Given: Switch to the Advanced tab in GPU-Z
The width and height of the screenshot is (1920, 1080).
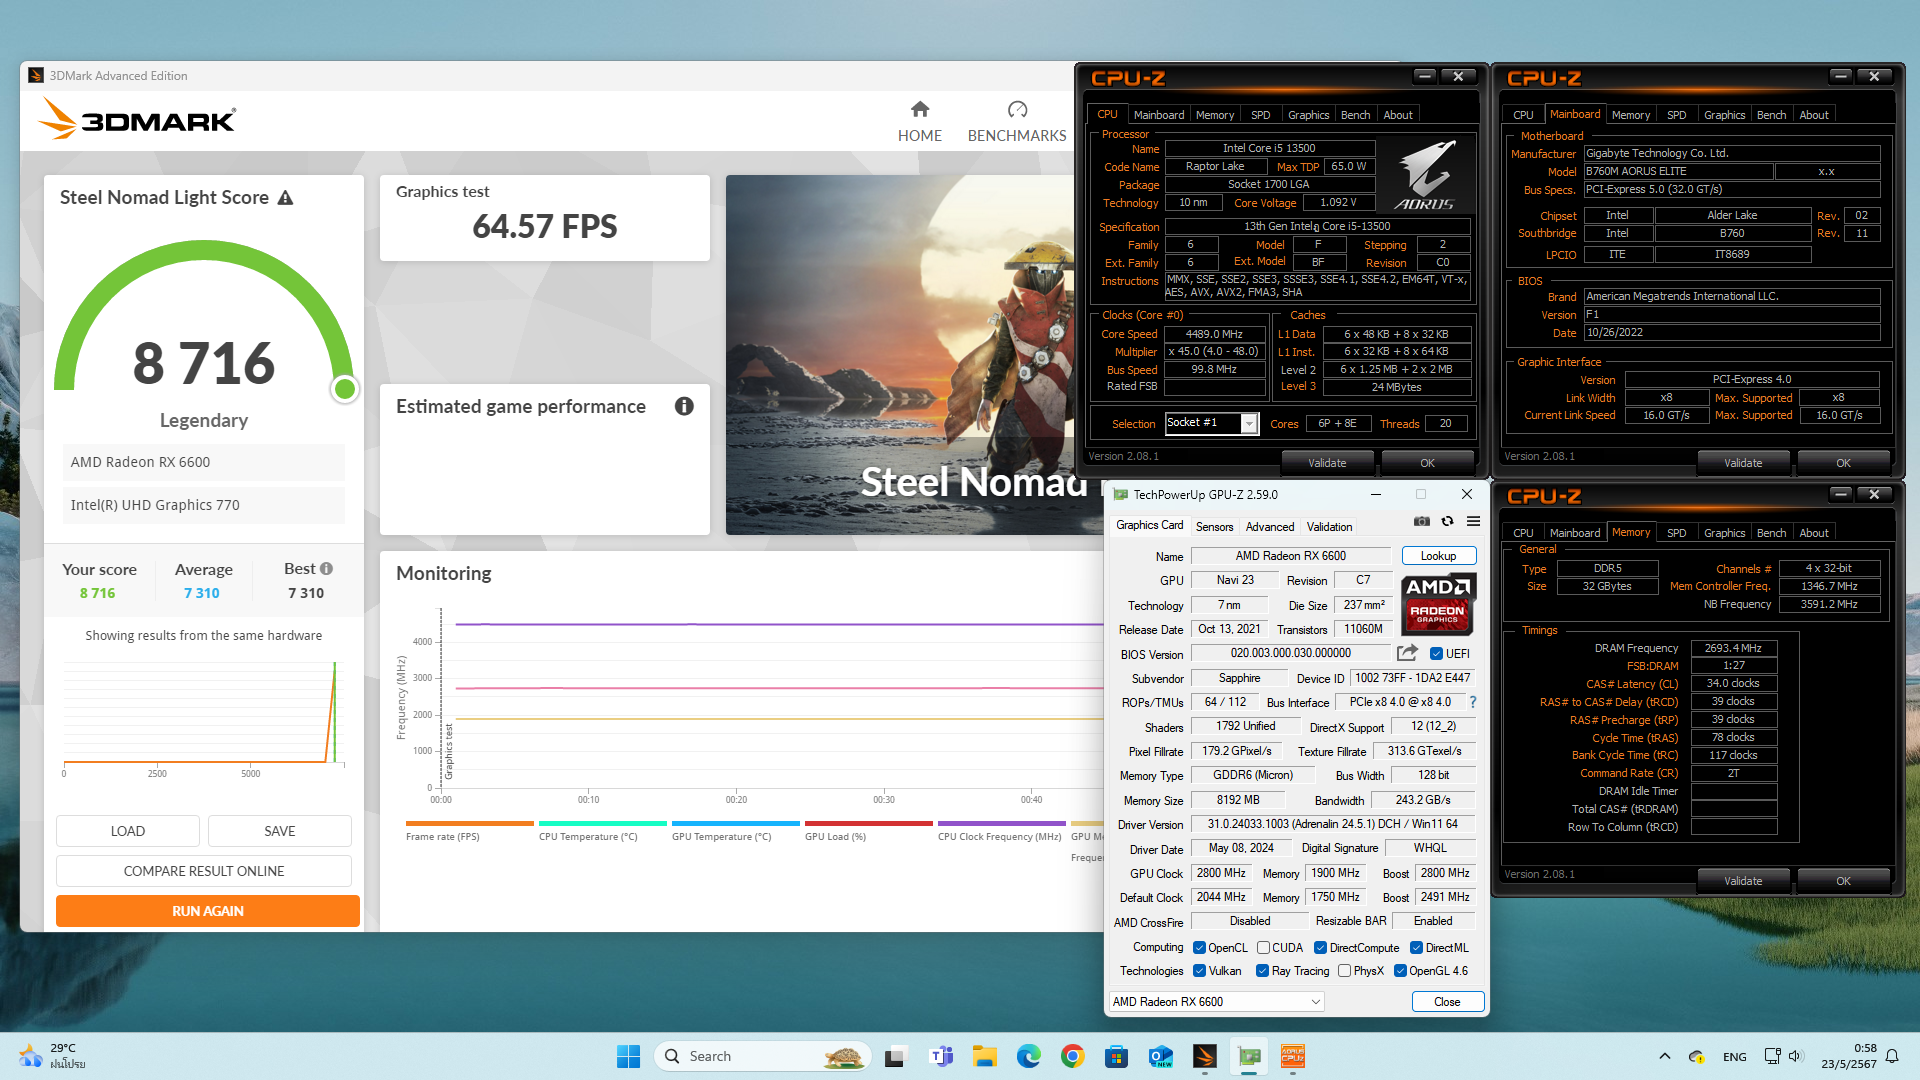Looking at the screenshot, I should 1270,527.
